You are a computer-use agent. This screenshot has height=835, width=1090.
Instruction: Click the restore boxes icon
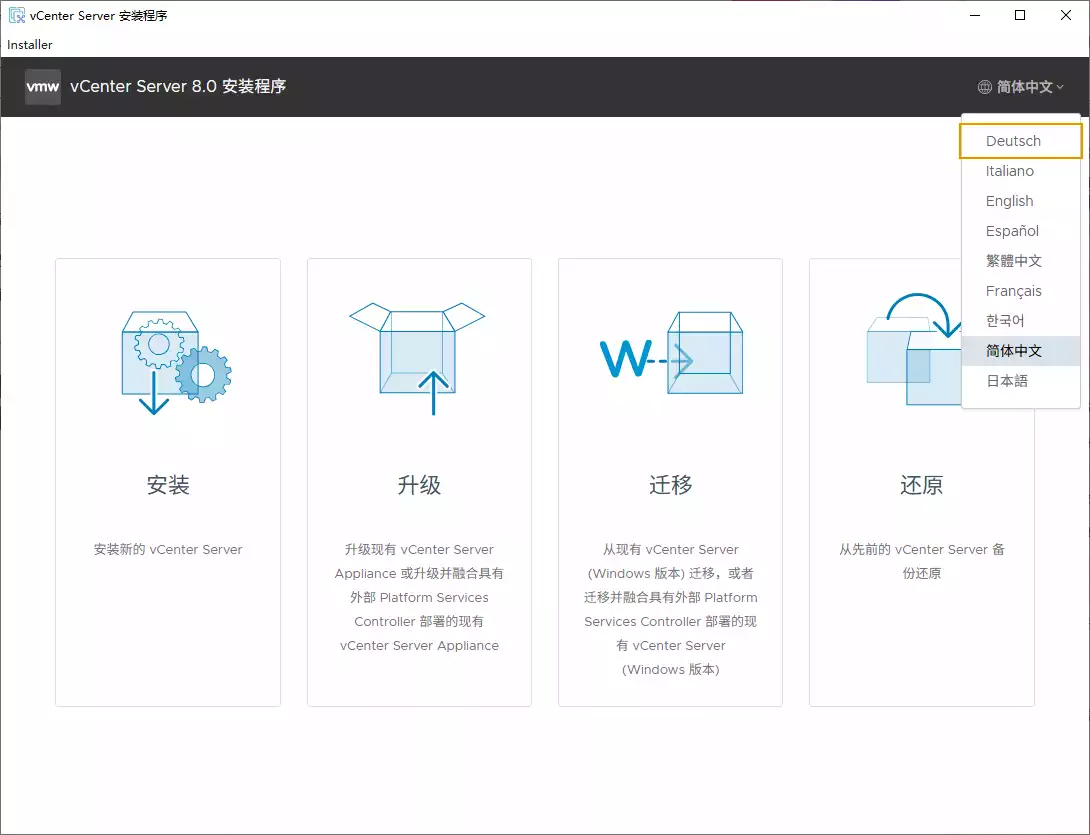pos(915,349)
